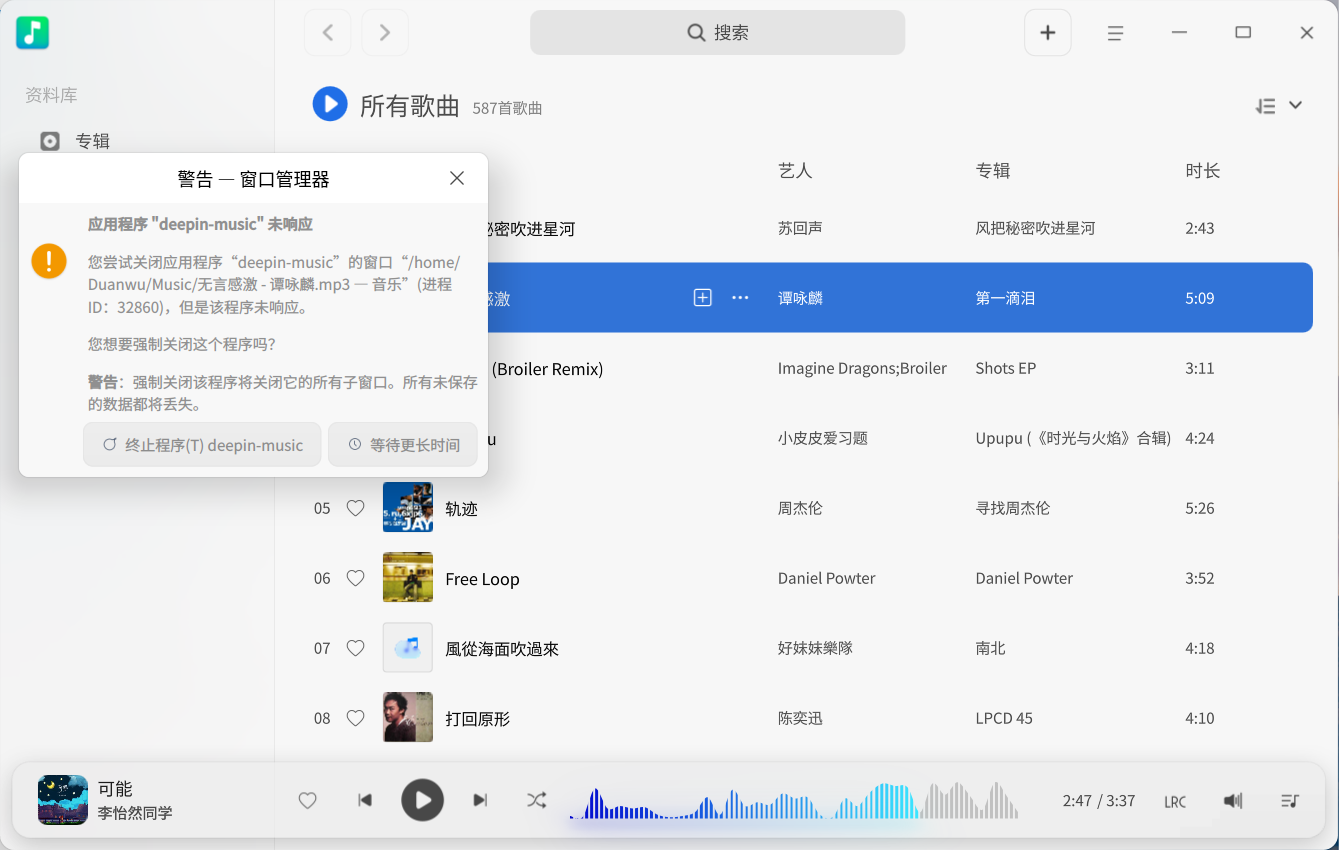Image resolution: width=1339 pixels, height=850 pixels.
Task: Click the 艺人 column header
Action: [795, 171]
